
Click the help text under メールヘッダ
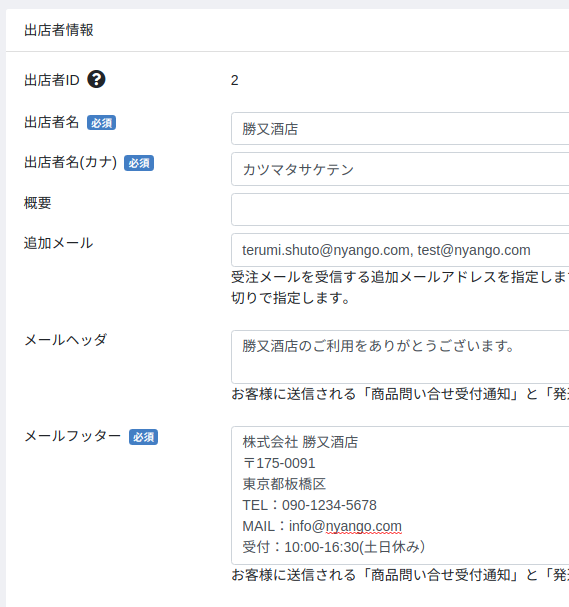coord(400,394)
